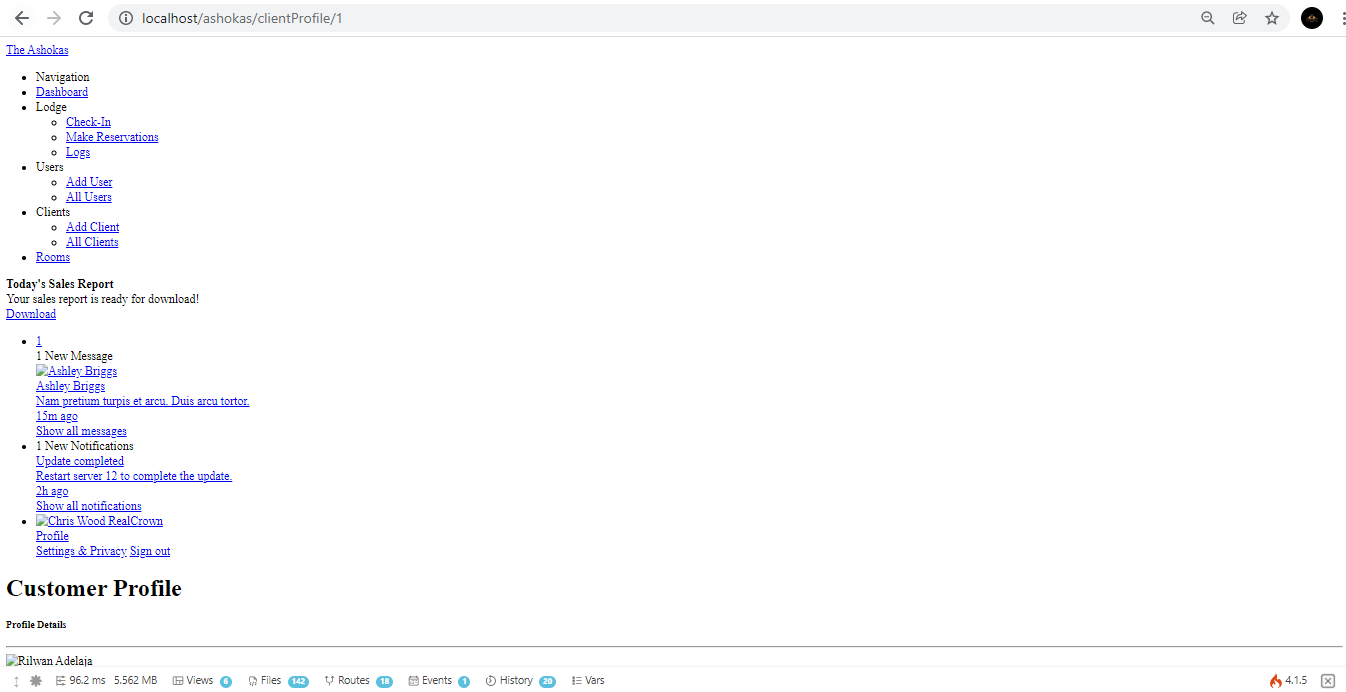
Task: Open the browser profile avatar
Action: [x=1312, y=18]
